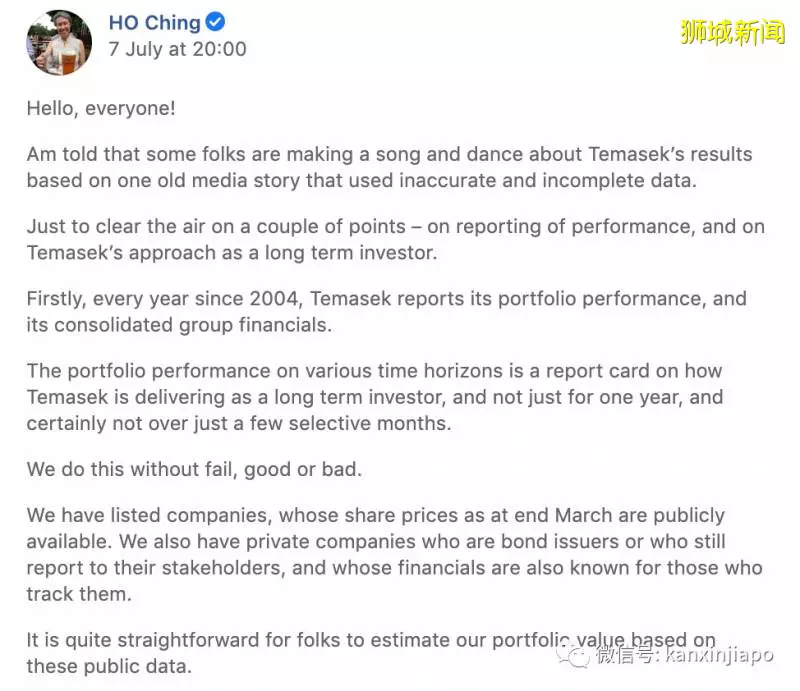Click the paragraph starting "Am told that some folks"
800x691 pixels.
[389, 167]
